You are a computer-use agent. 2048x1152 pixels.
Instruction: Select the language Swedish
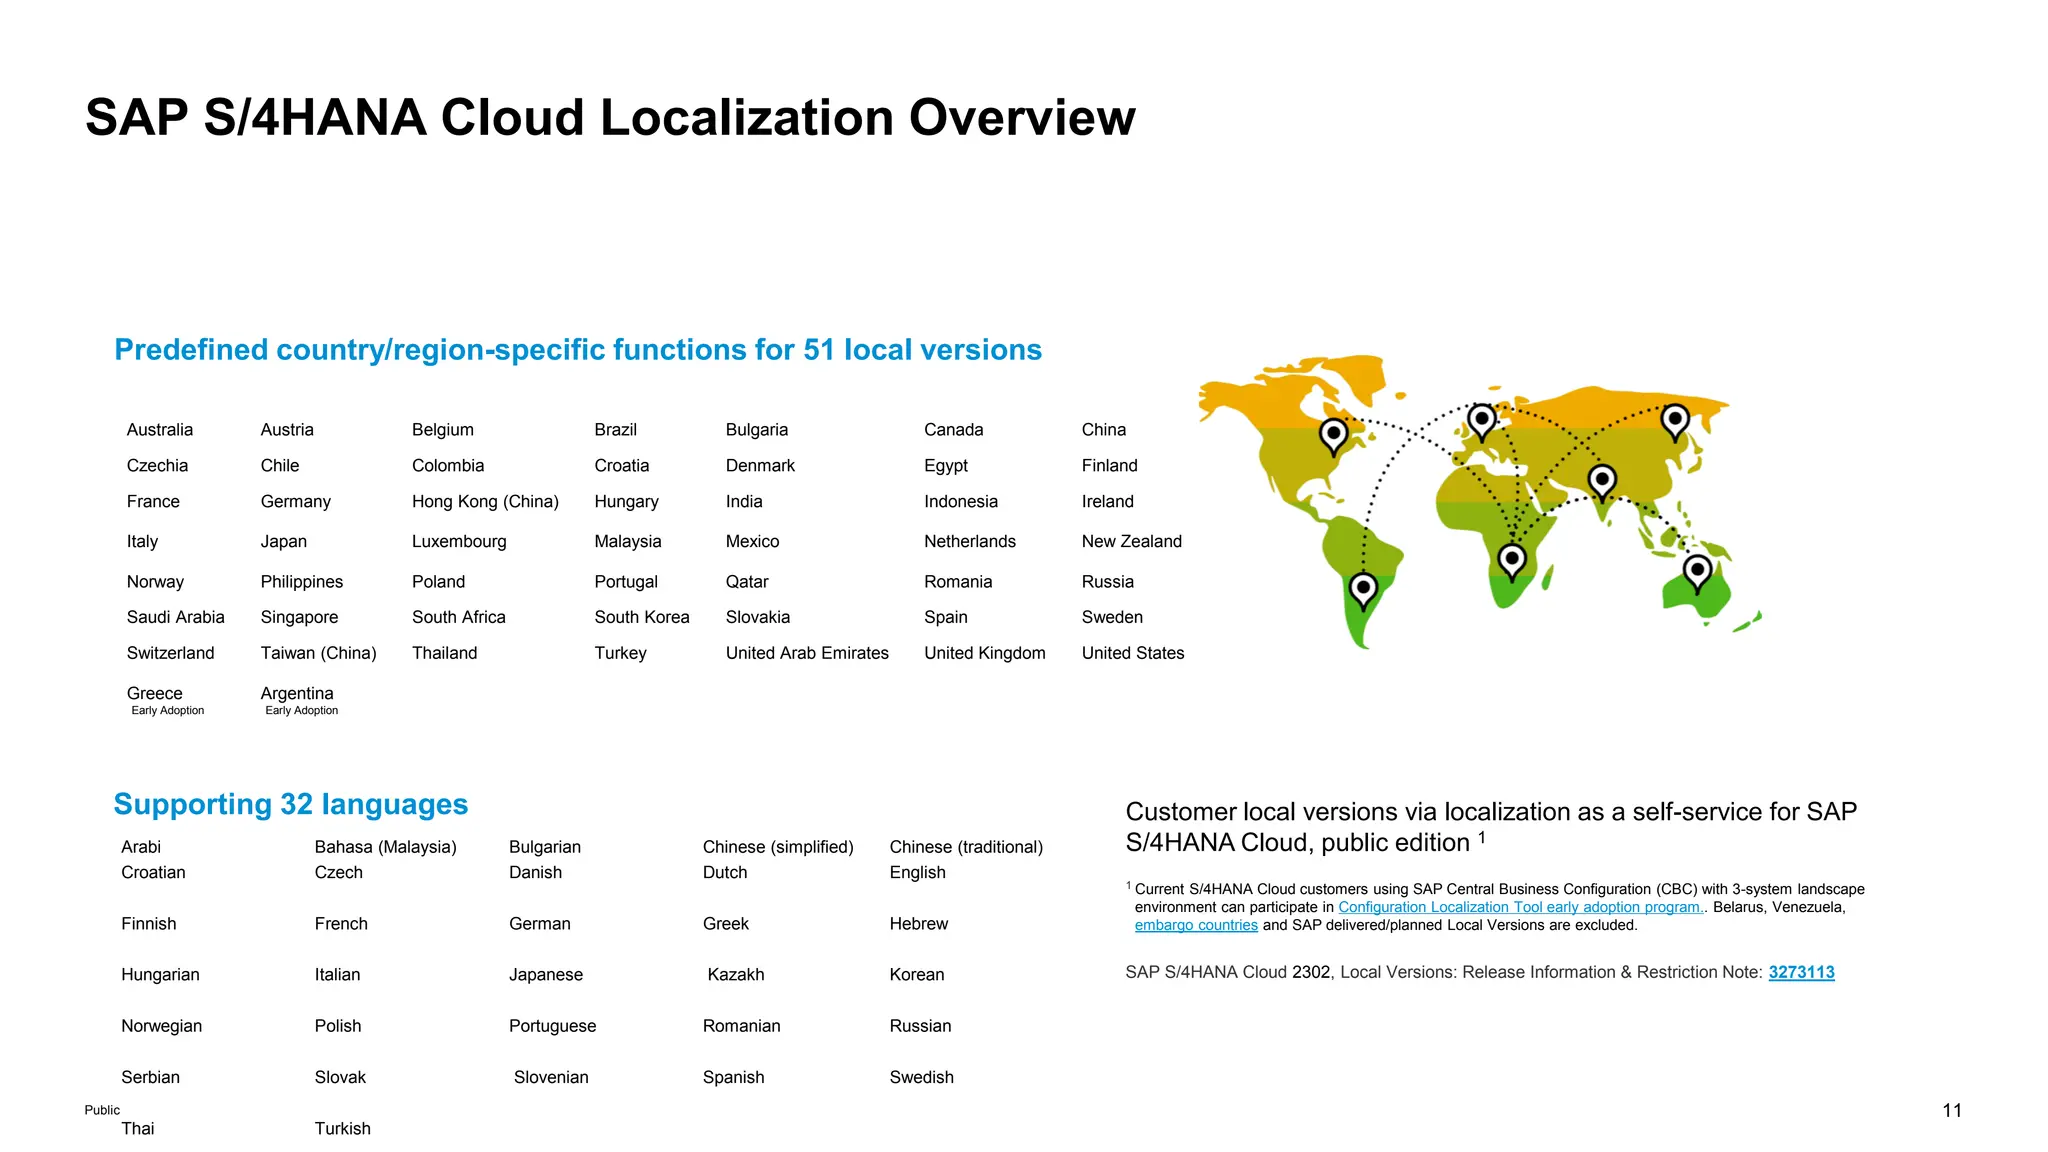[921, 1078]
